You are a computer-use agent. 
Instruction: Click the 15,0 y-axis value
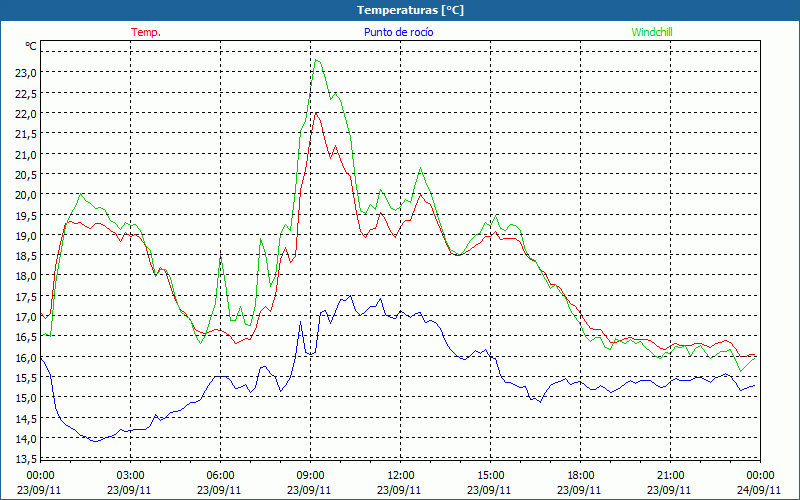coord(26,398)
